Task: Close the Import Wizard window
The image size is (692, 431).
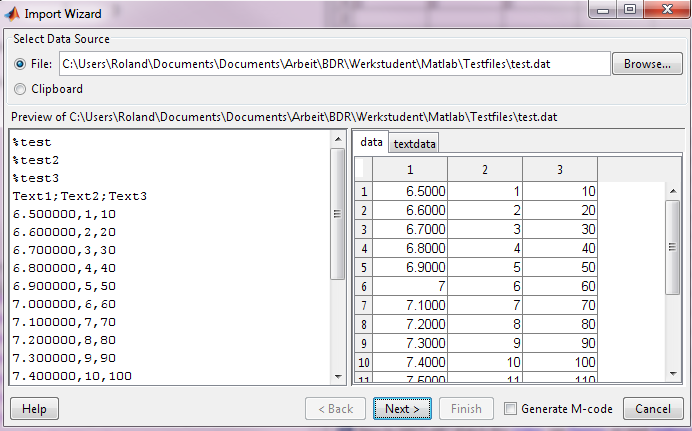Action: coord(663,11)
